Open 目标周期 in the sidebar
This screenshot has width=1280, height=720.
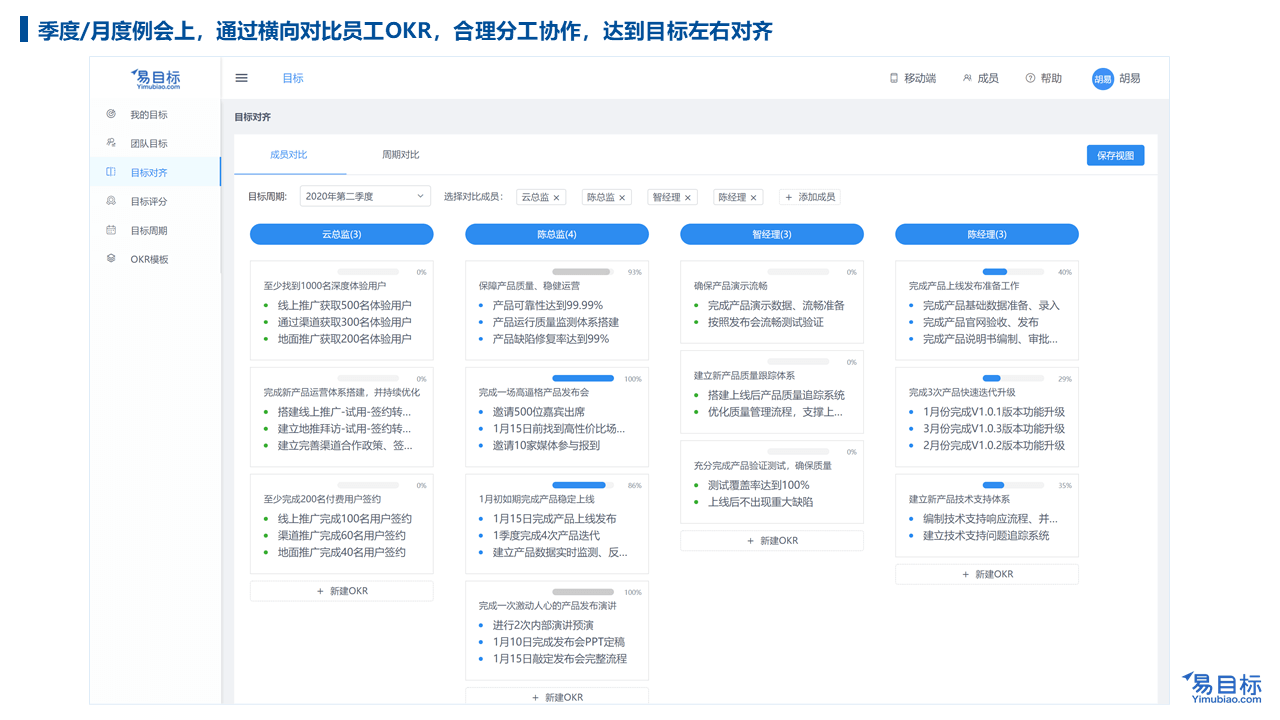pyautogui.click(x=149, y=231)
